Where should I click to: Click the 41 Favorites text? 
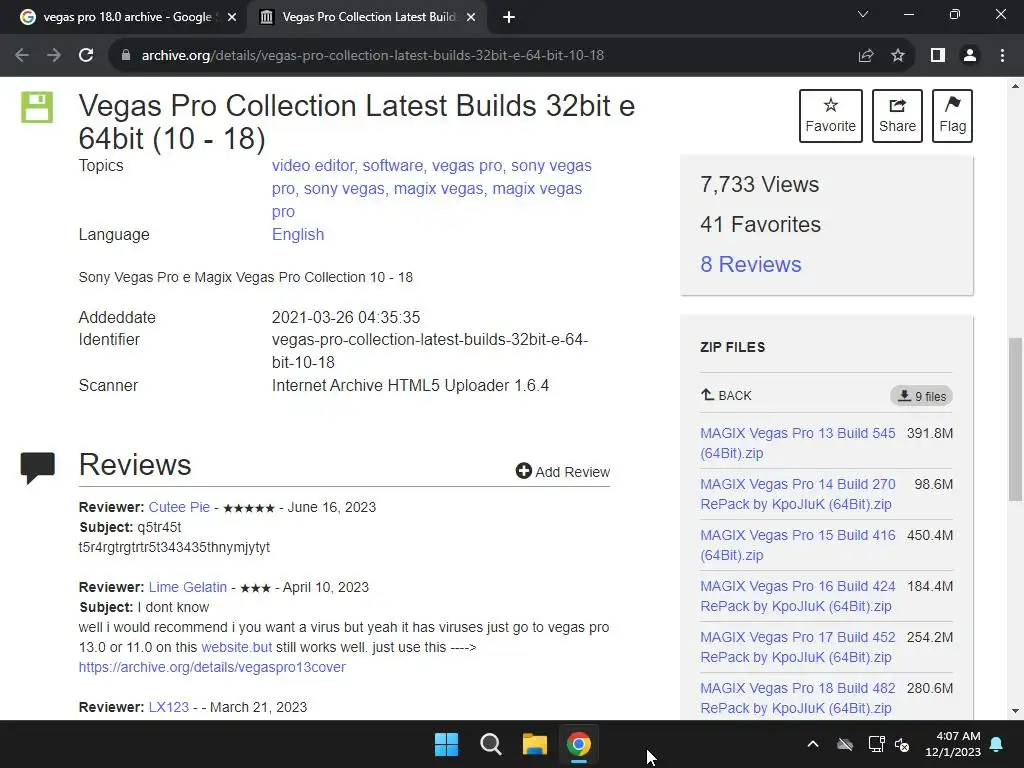pos(760,225)
